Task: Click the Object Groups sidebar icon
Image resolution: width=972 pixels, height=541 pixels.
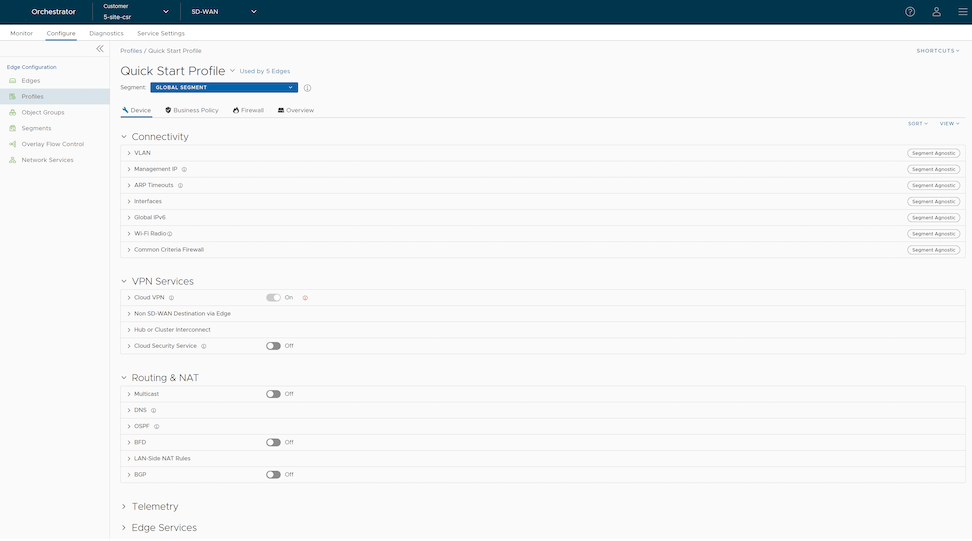Action: (x=13, y=112)
